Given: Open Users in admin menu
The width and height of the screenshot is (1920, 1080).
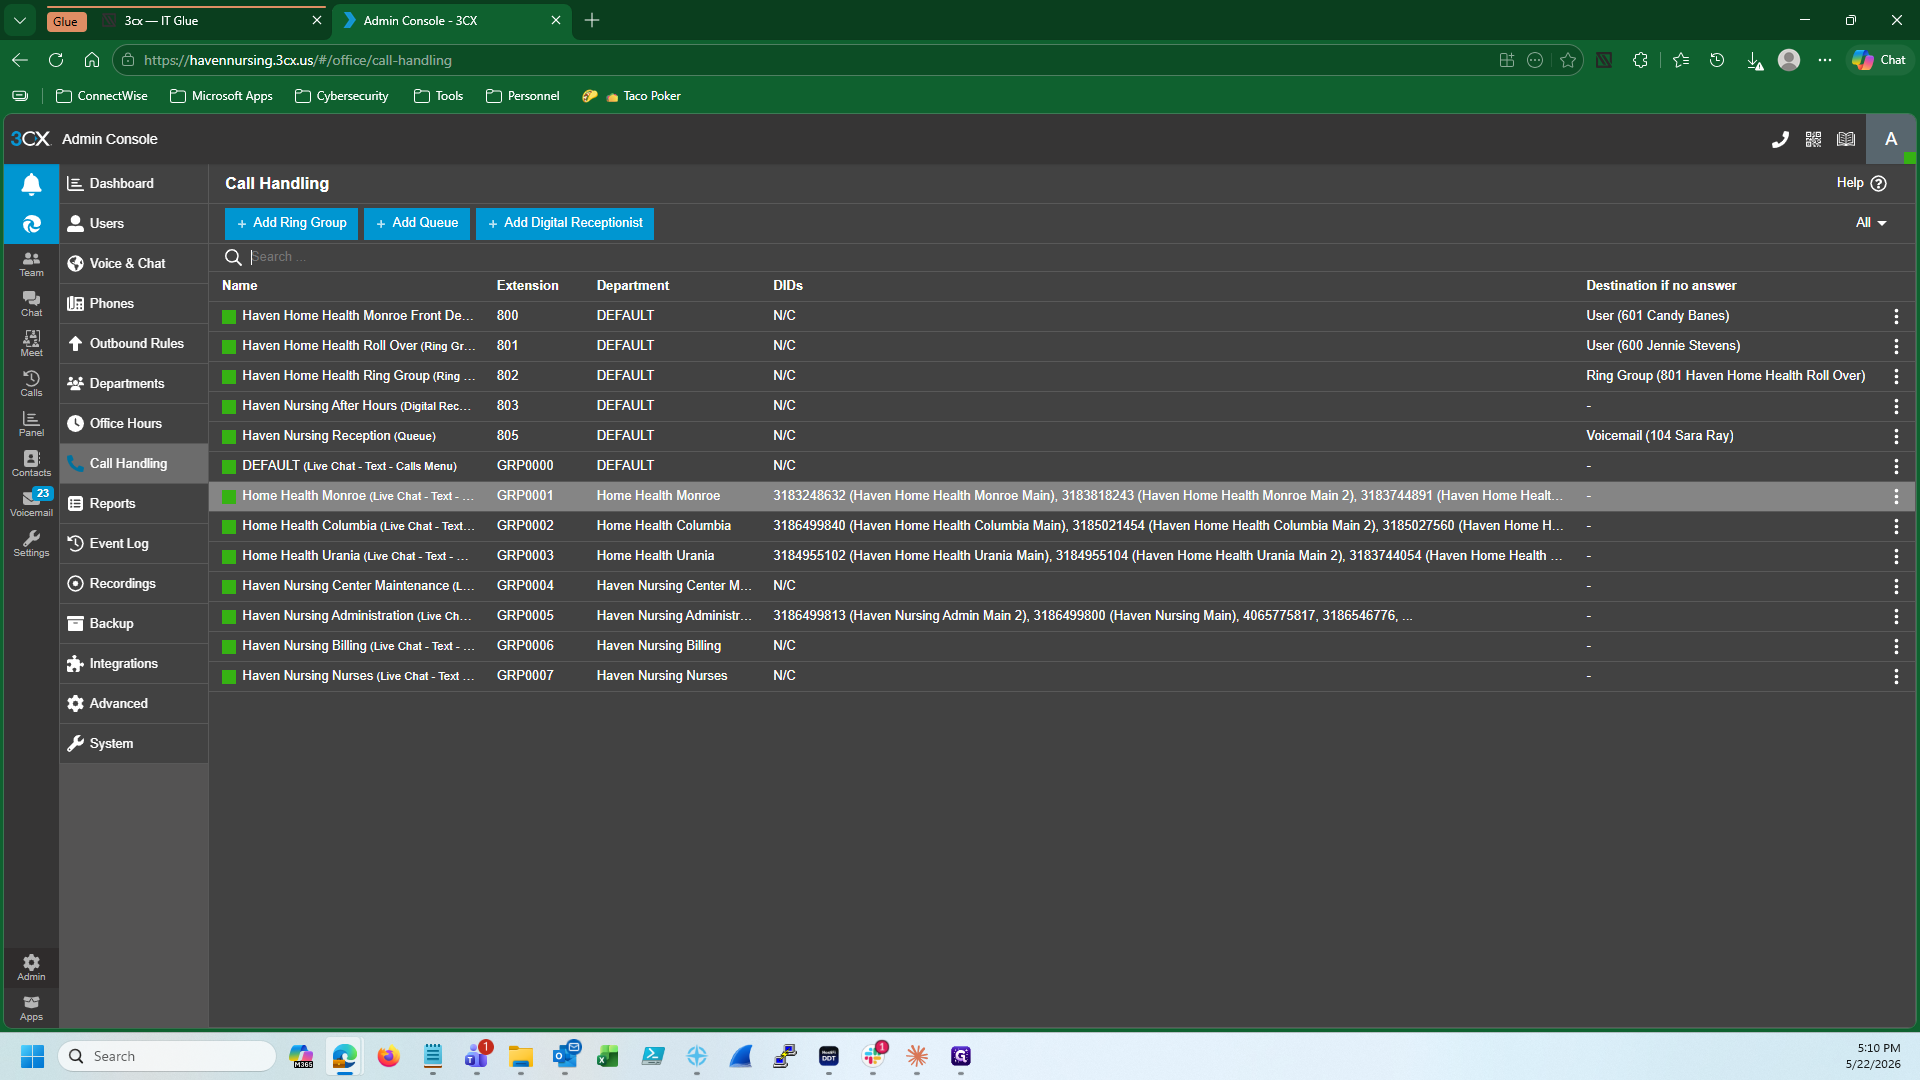Looking at the screenshot, I should (134, 224).
